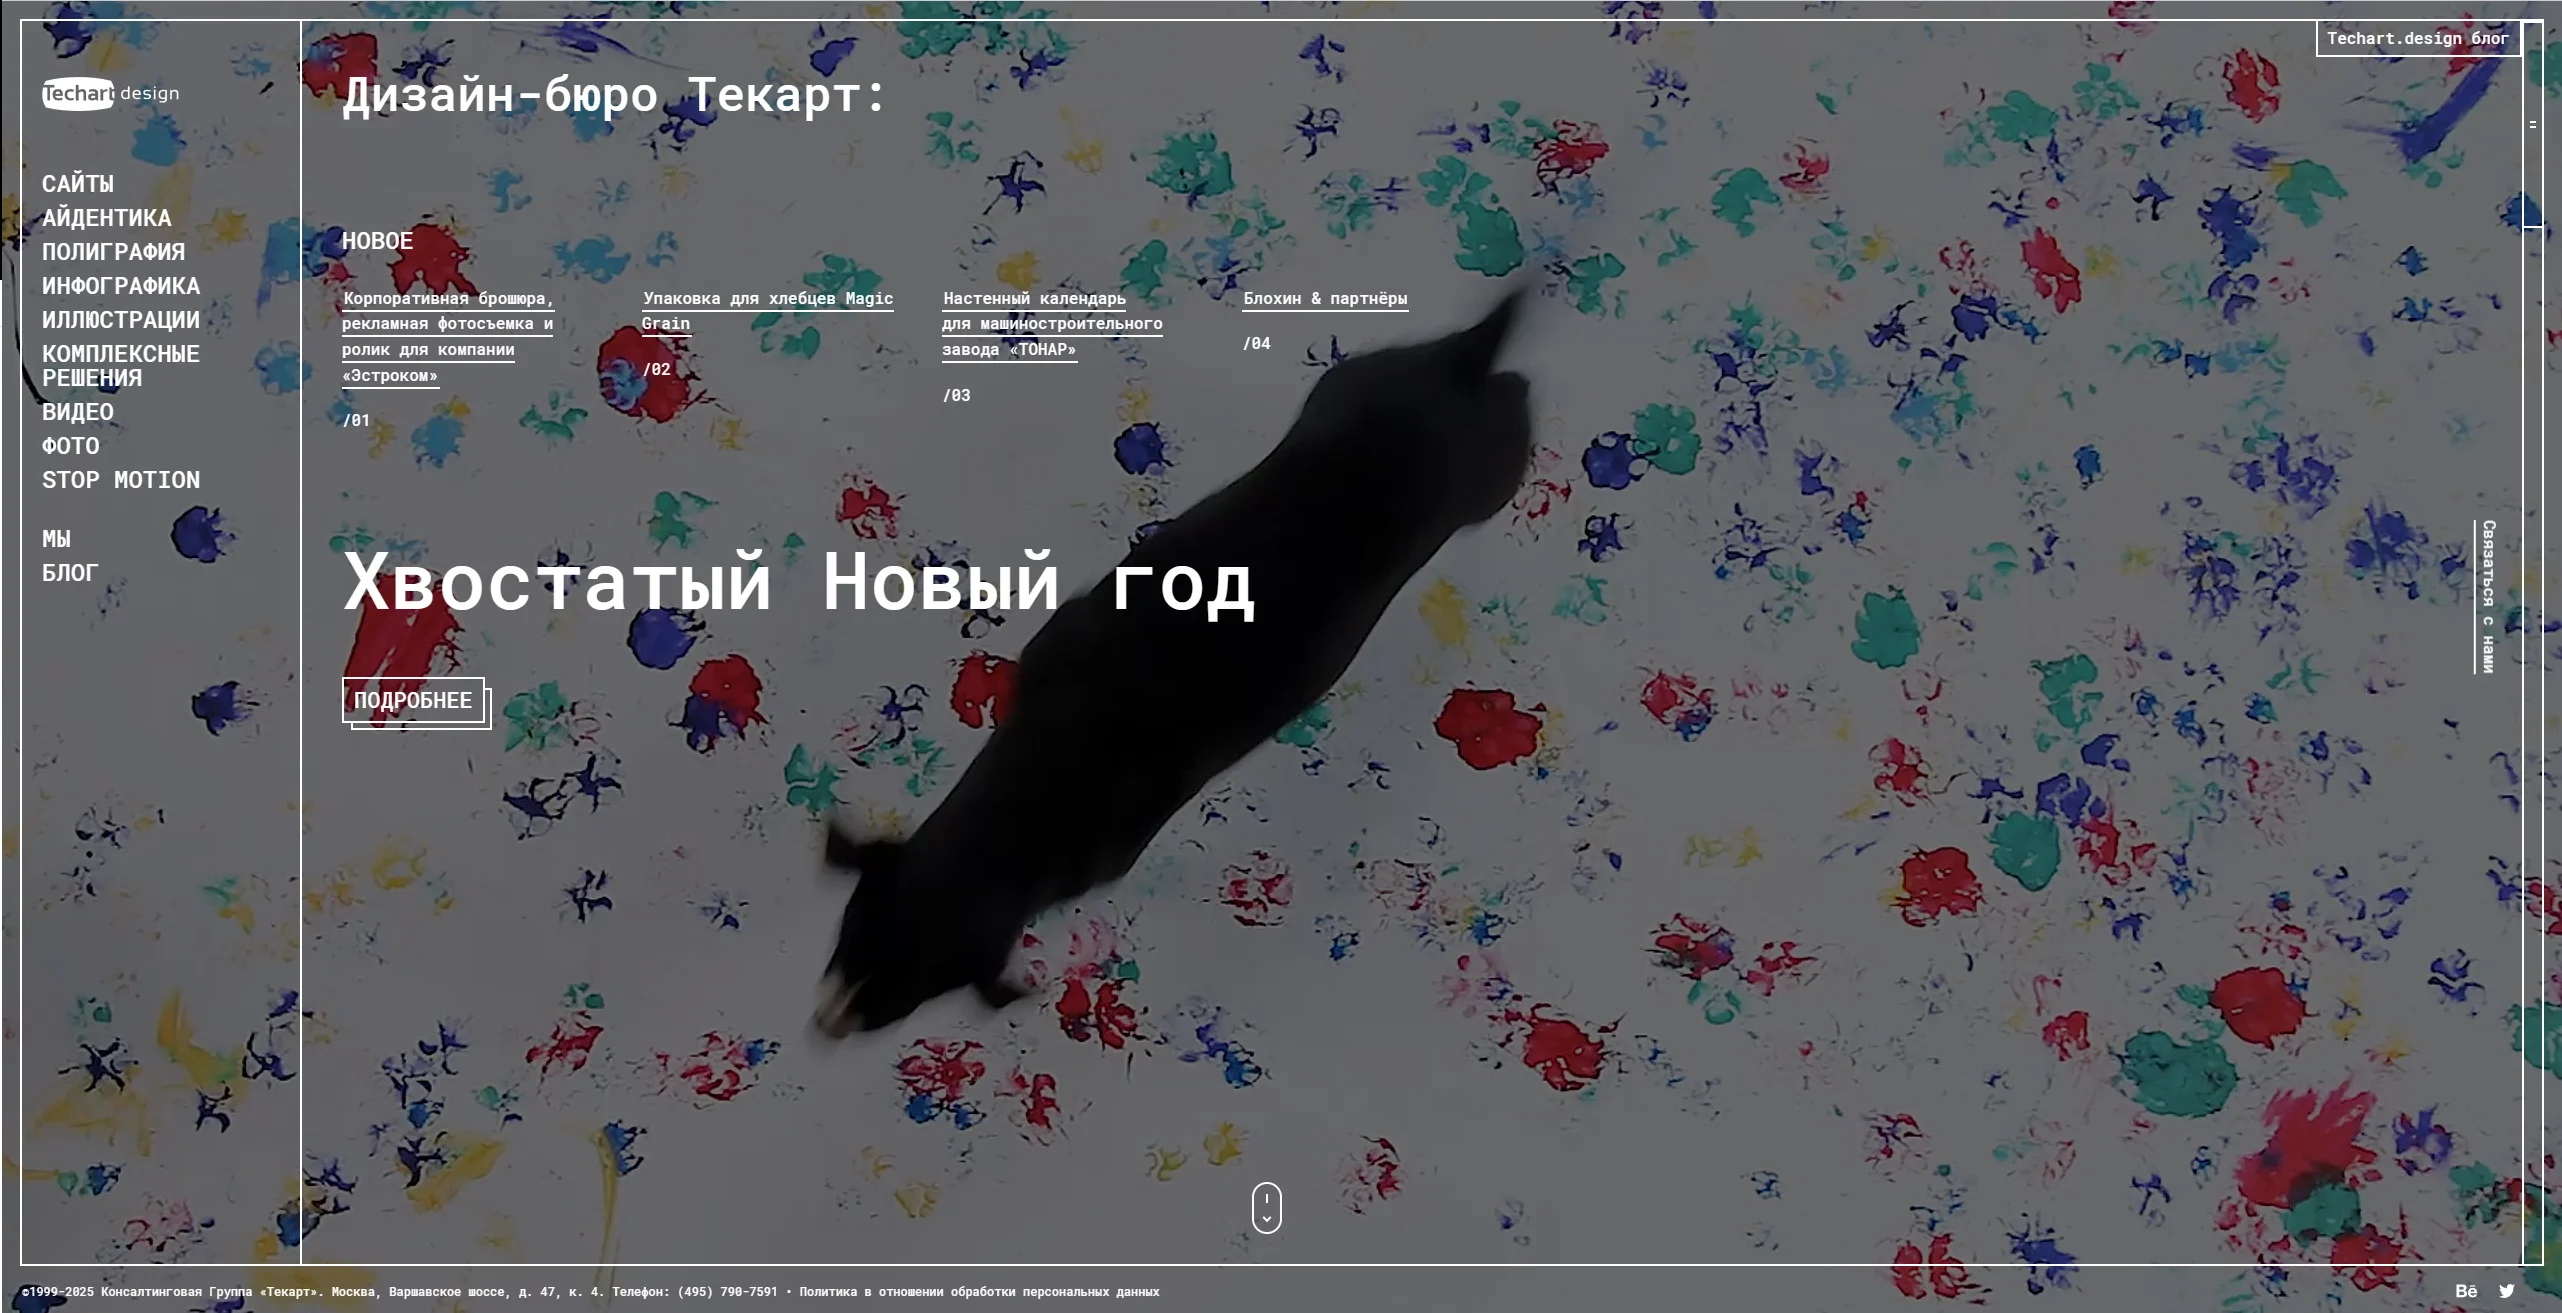Select ИНФОГРАФИКА in the sidebar
Screen dimensions: 2562x1313
click(120, 286)
